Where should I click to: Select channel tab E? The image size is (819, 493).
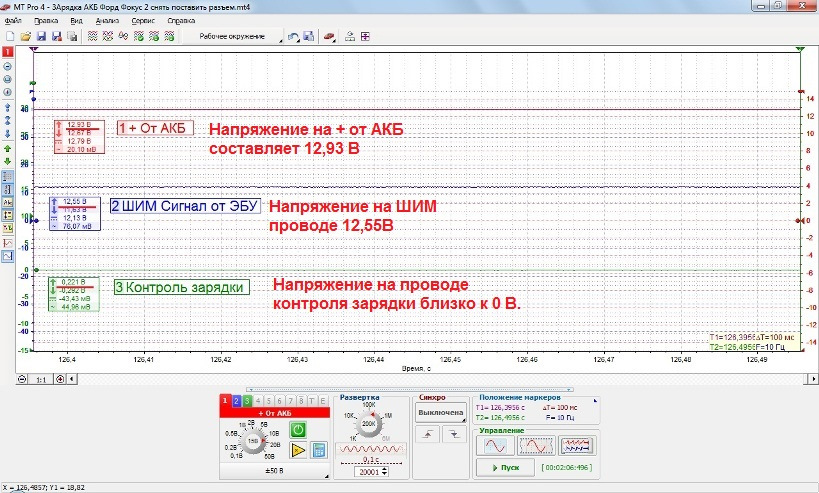click(323, 401)
